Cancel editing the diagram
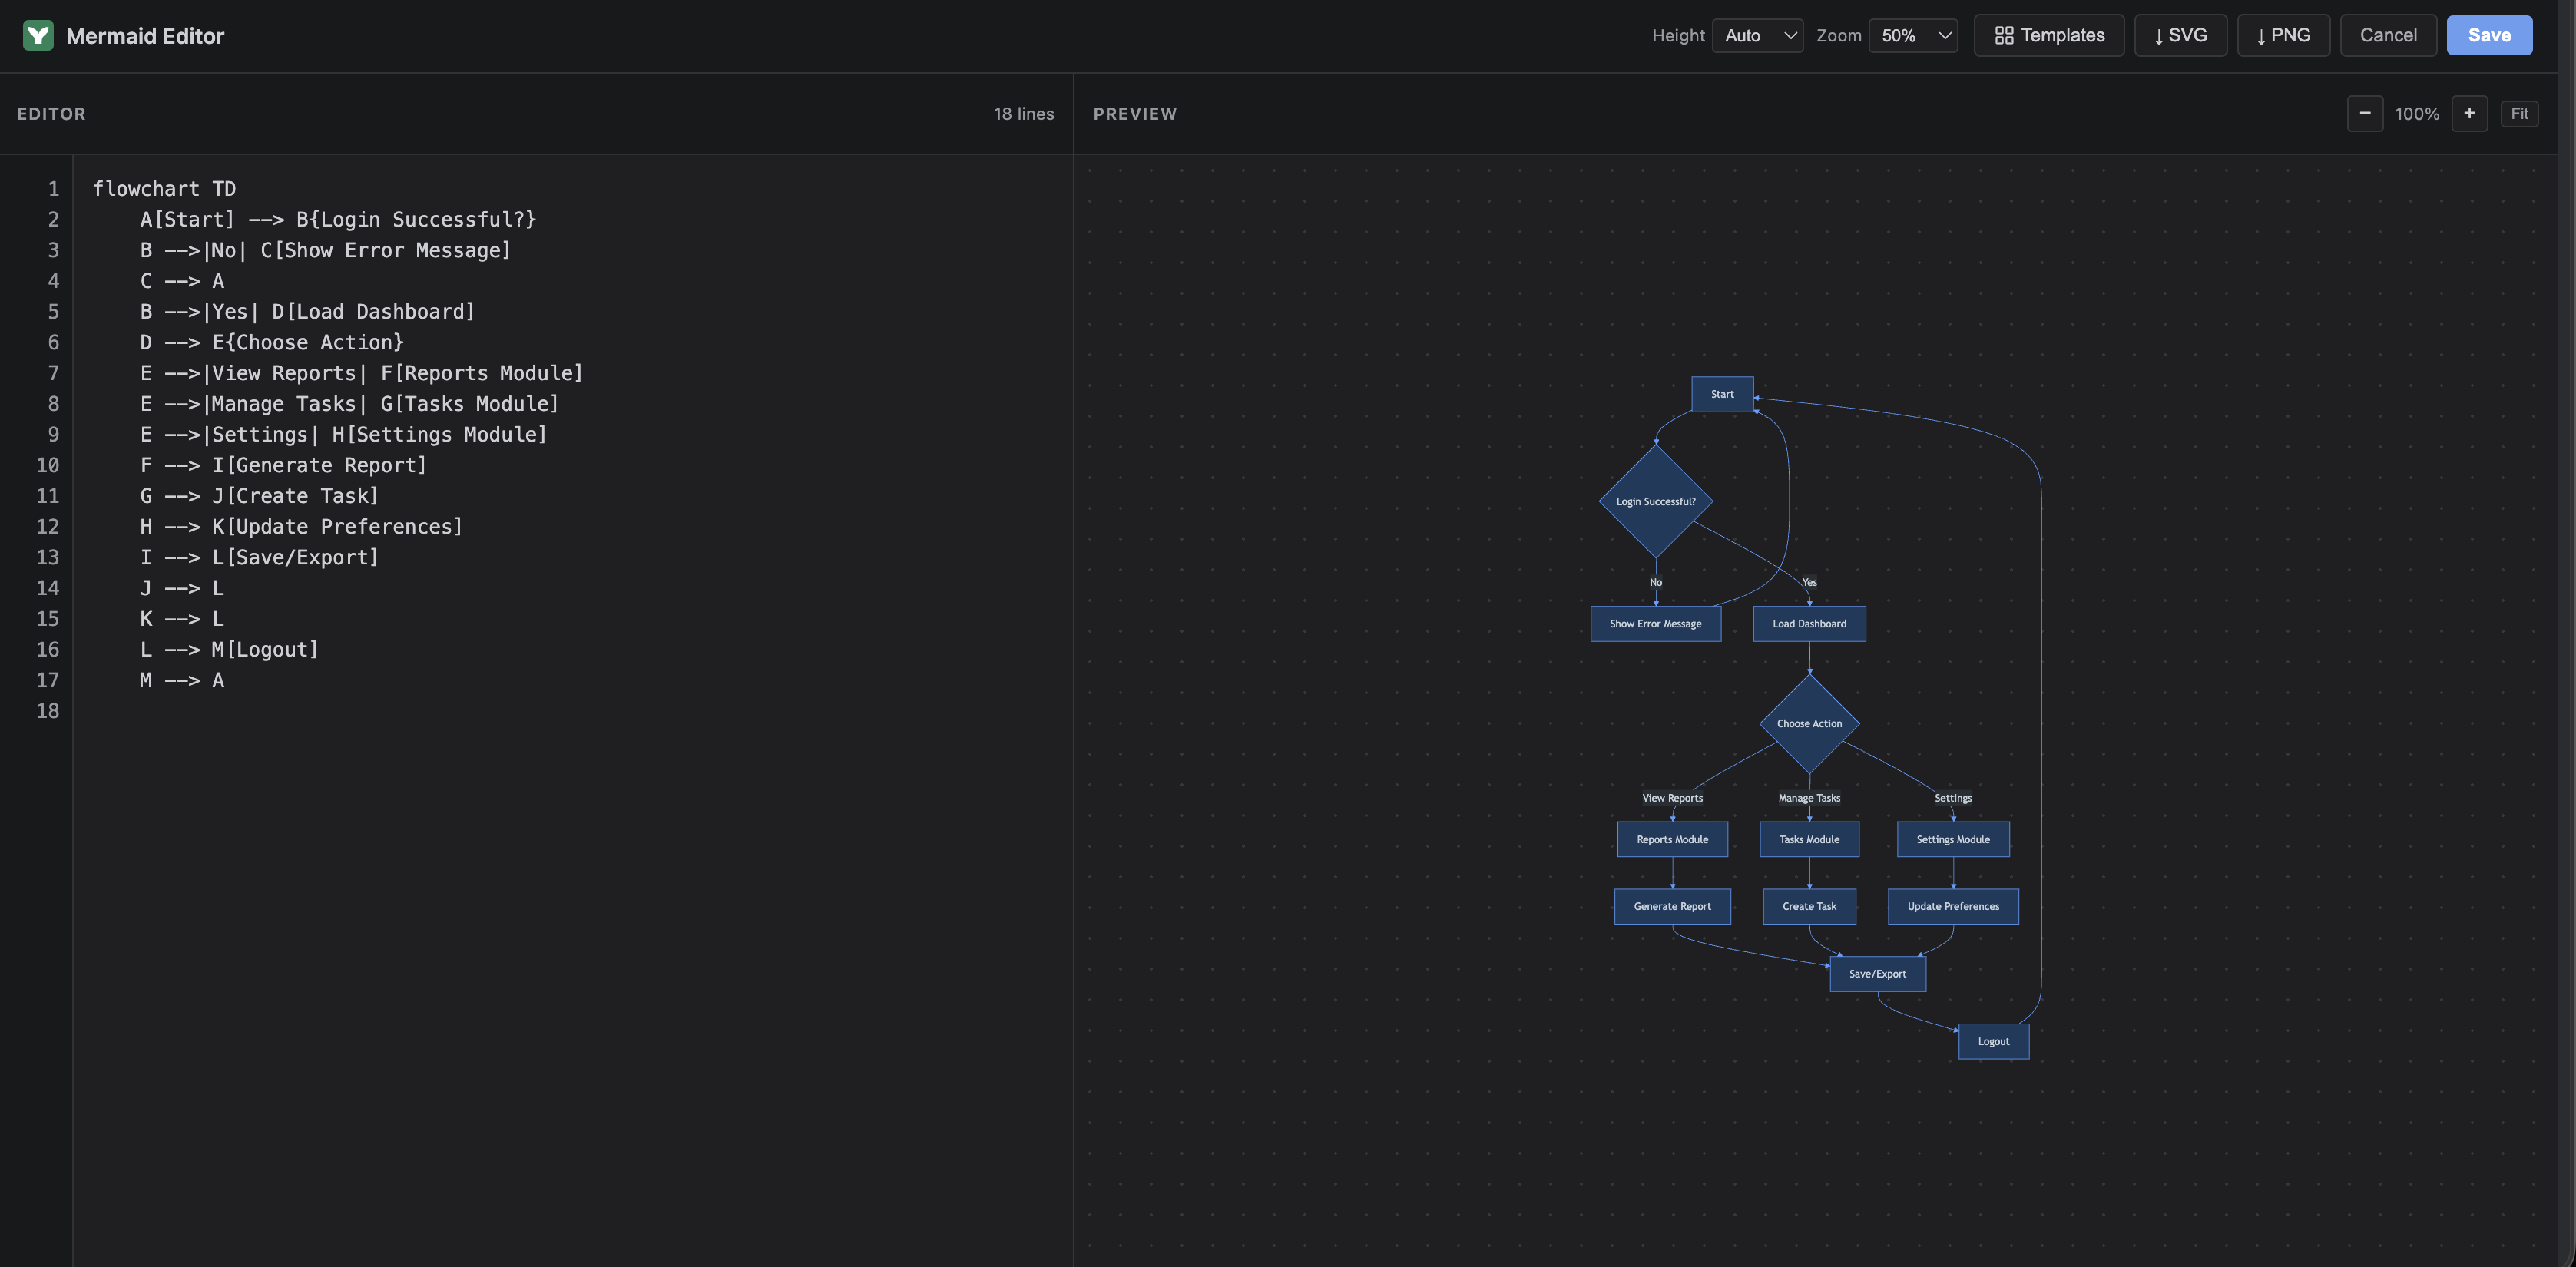The image size is (2576, 1267). pos(2388,35)
